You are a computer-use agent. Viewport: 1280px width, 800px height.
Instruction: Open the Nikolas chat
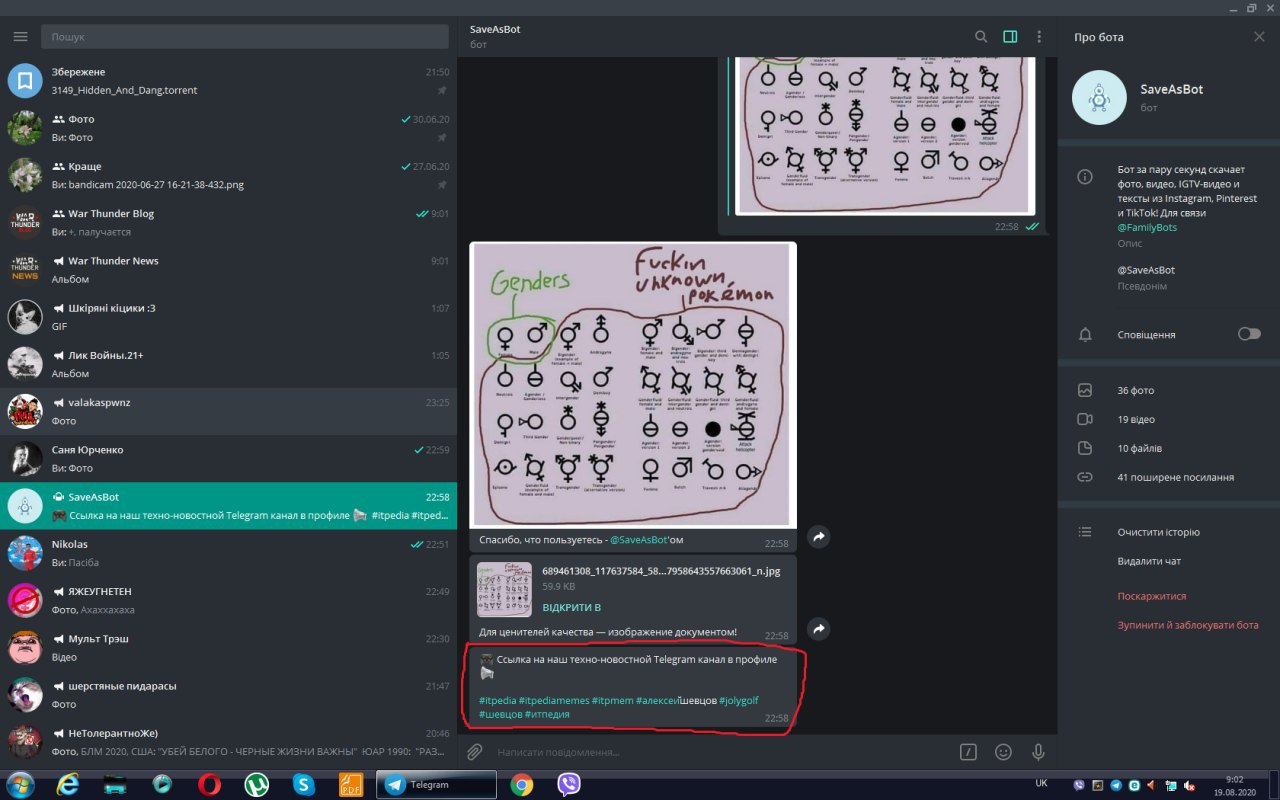tap(228, 553)
